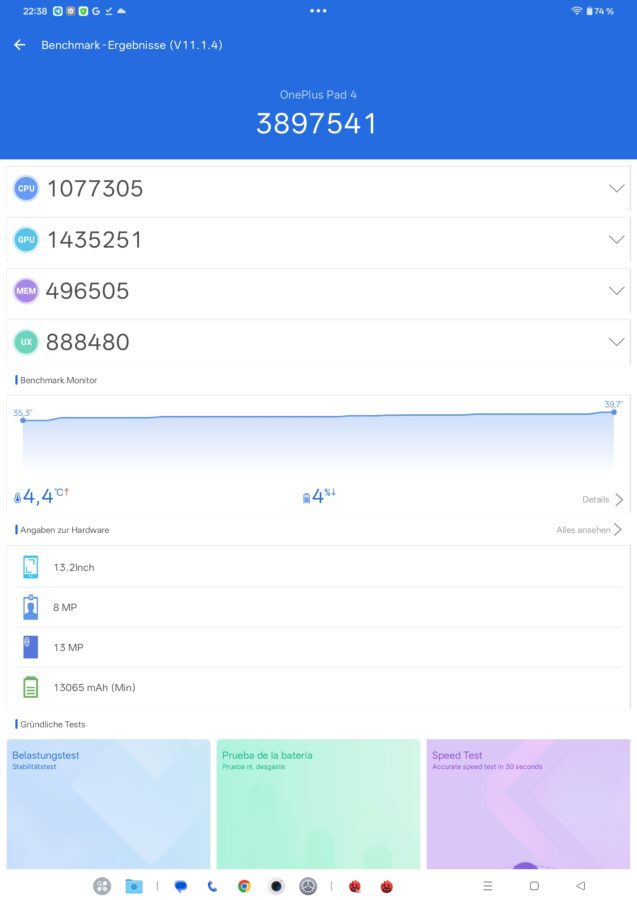Launch Chrome from the taskbar
This screenshot has width=637, height=900.
pyautogui.click(x=244, y=886)
